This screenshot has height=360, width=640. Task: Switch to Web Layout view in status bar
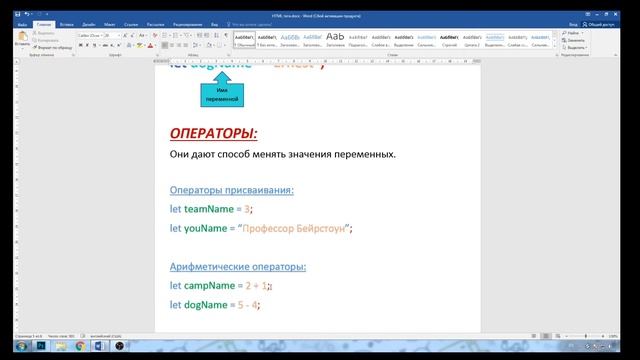point(558,336)
